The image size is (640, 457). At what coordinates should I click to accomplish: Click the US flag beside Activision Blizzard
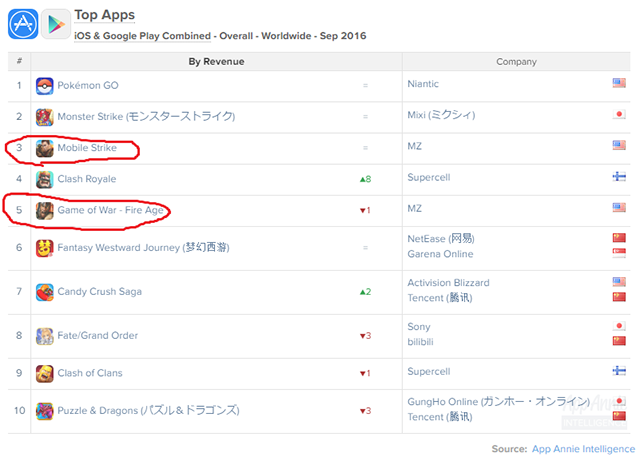tap(619, 282)
